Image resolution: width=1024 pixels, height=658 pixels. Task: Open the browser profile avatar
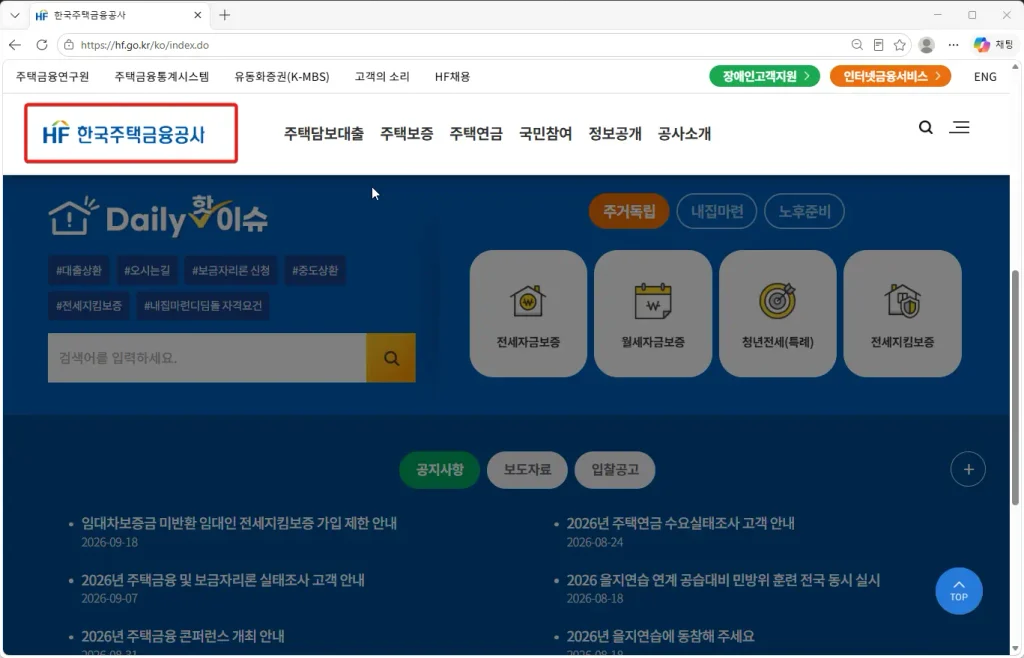point(926,45)
